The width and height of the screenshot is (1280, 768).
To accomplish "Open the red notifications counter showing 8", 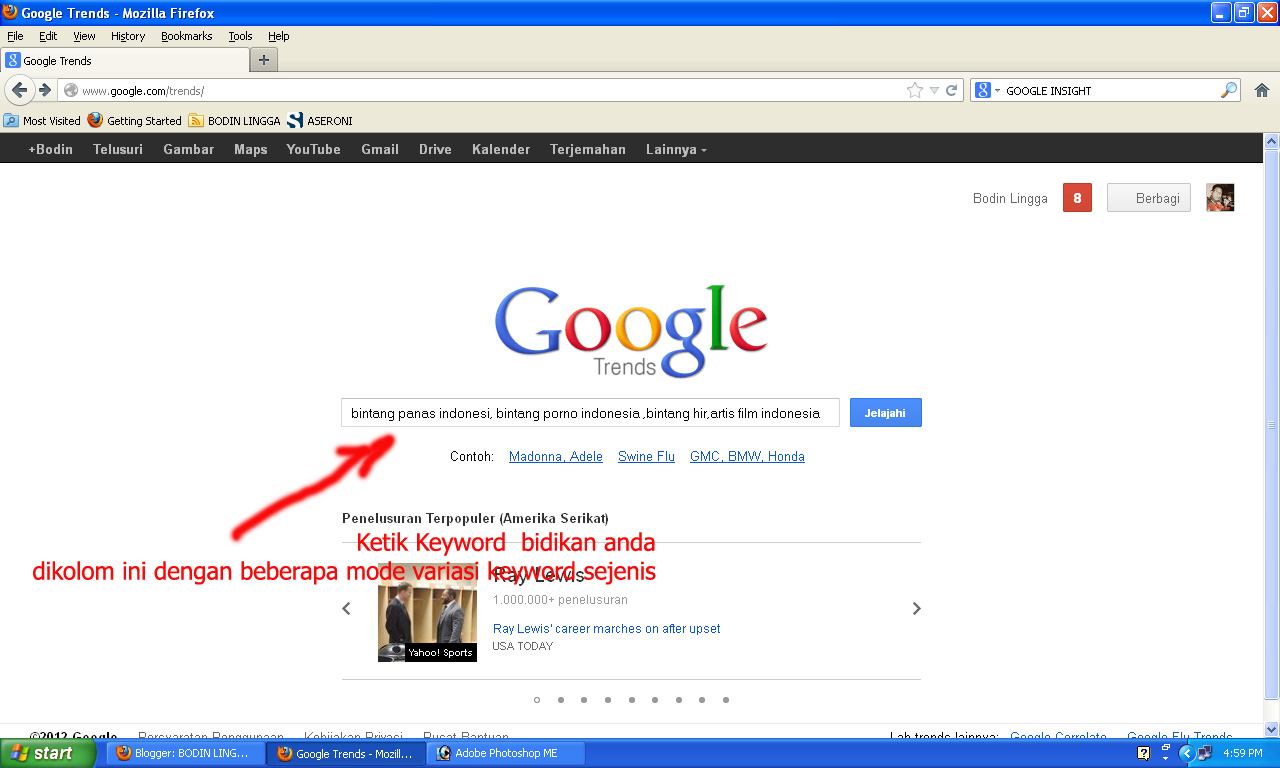I will [1077, 198].
